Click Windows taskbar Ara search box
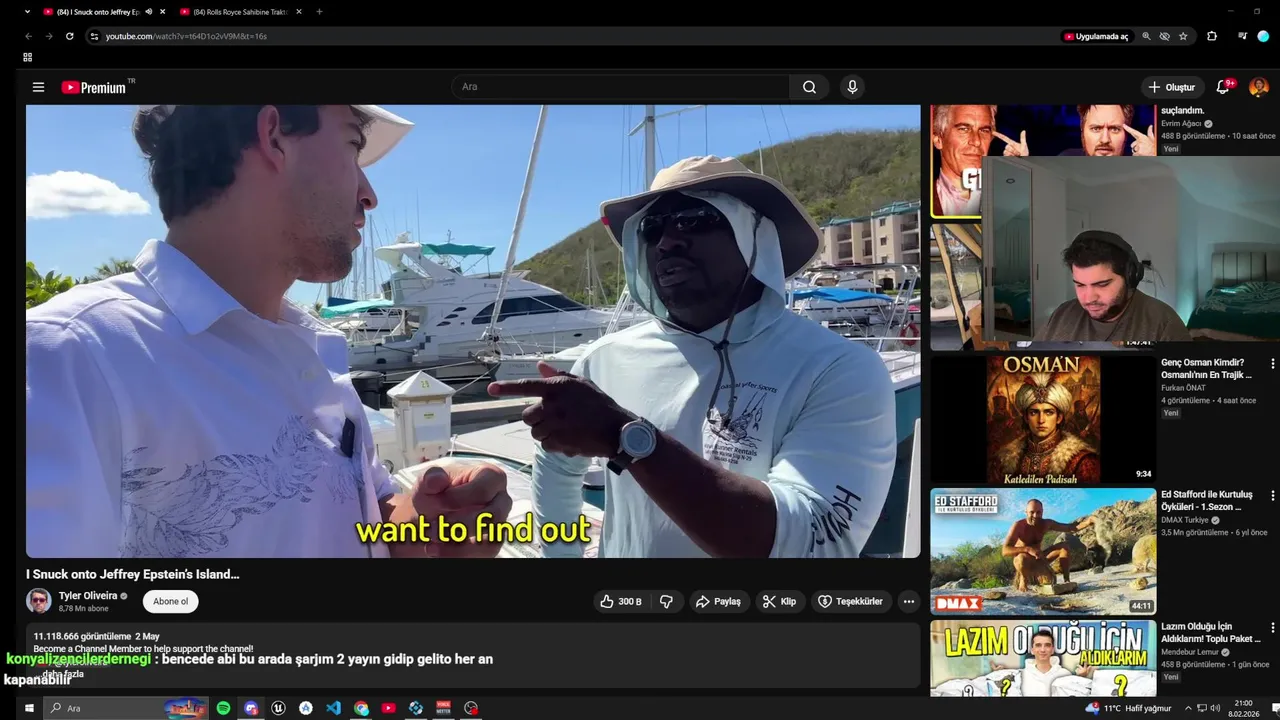The image size is (1280, 720). [x=126, y=708]
